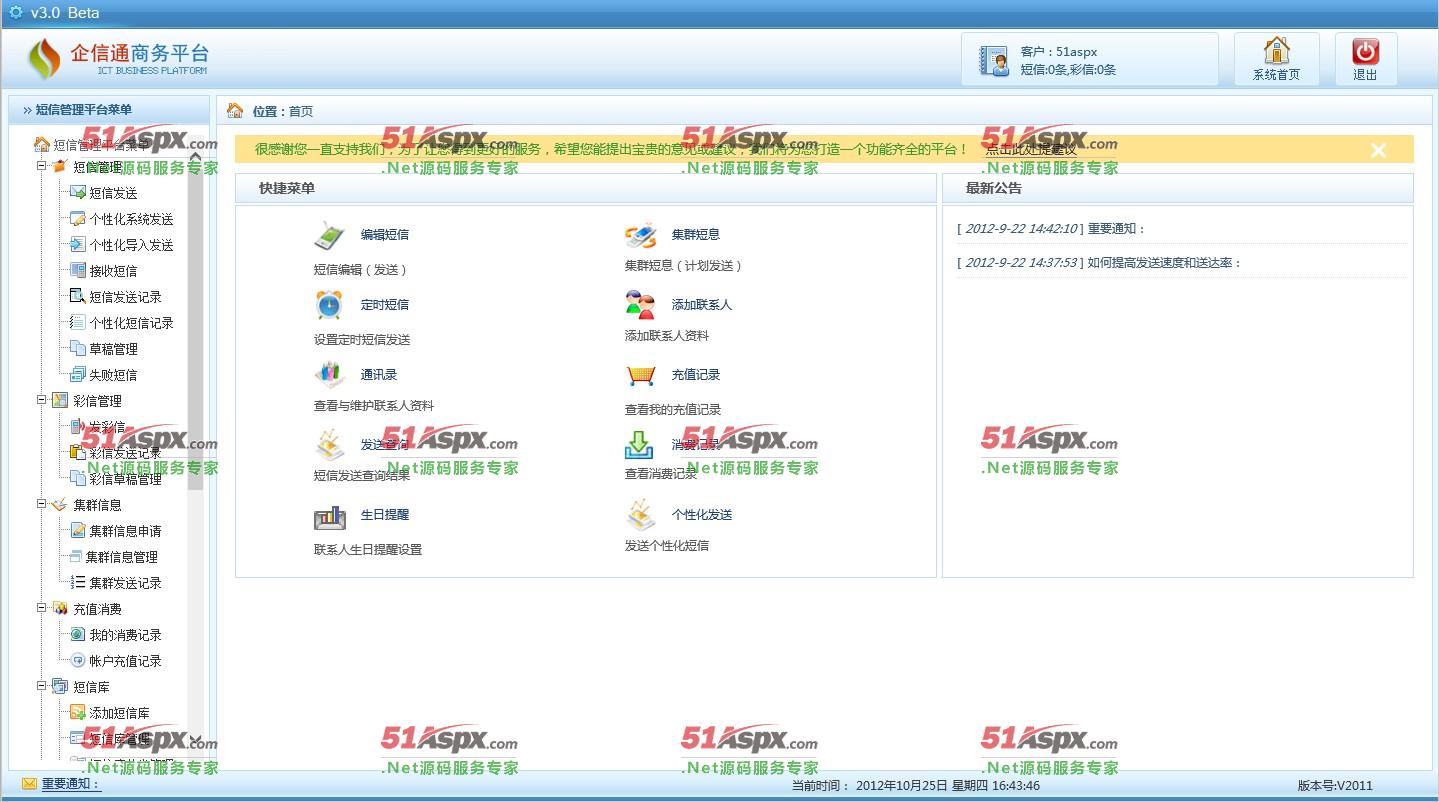Click the 消费记录 download tray icon

click(639, 445)
